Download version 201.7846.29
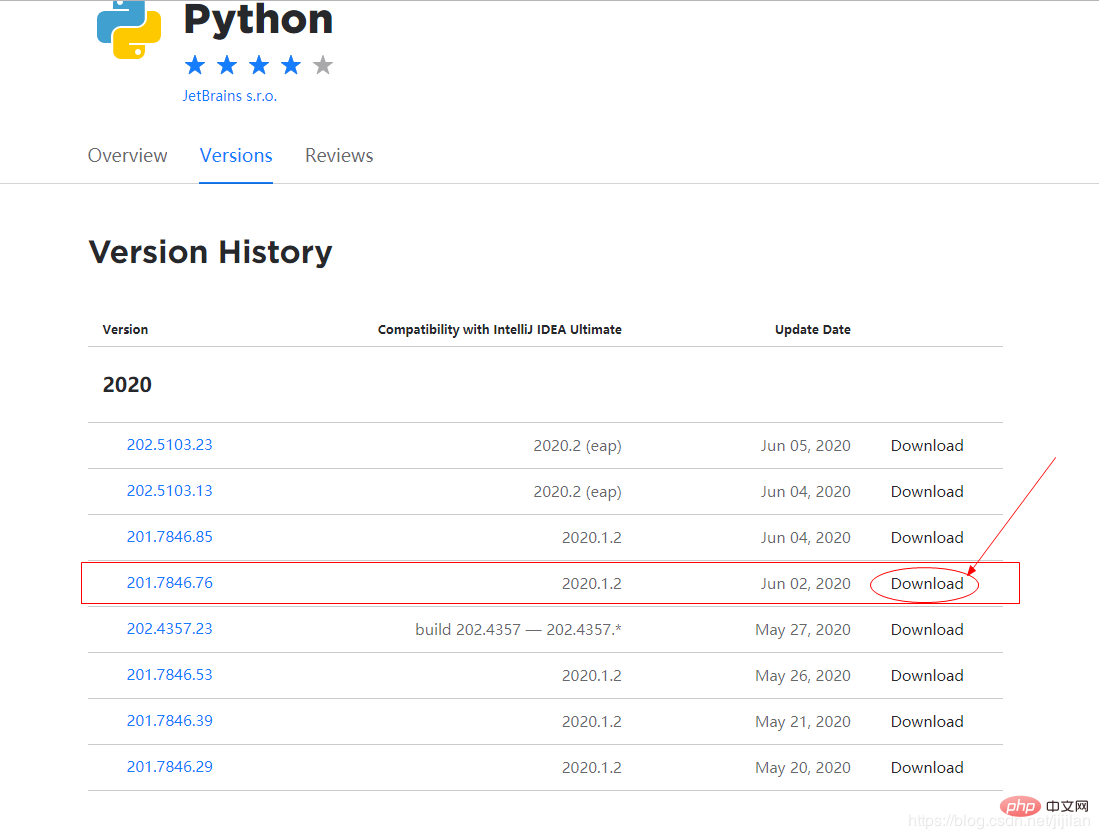 [x=926, y=767]
